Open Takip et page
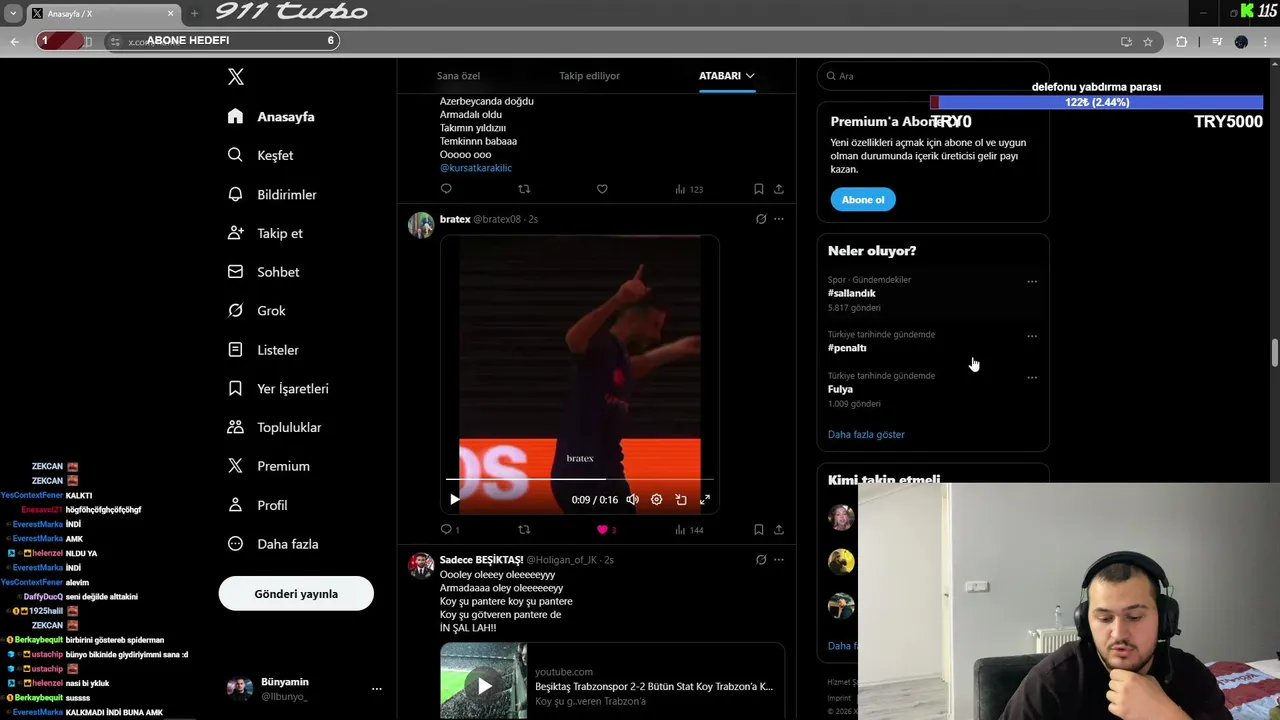 click(x=265, y=233)
